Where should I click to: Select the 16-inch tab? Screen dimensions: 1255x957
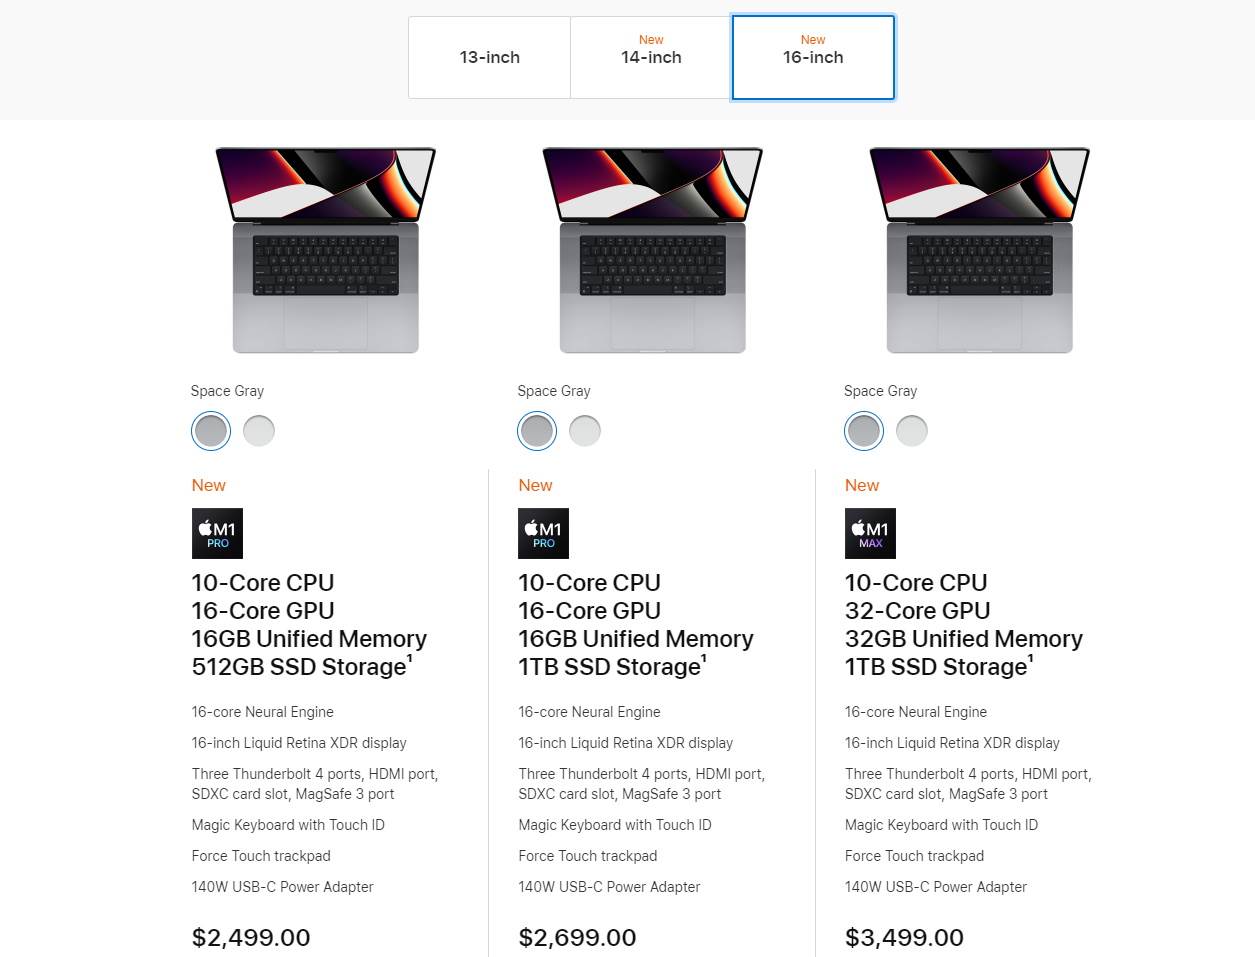[813, 57]
